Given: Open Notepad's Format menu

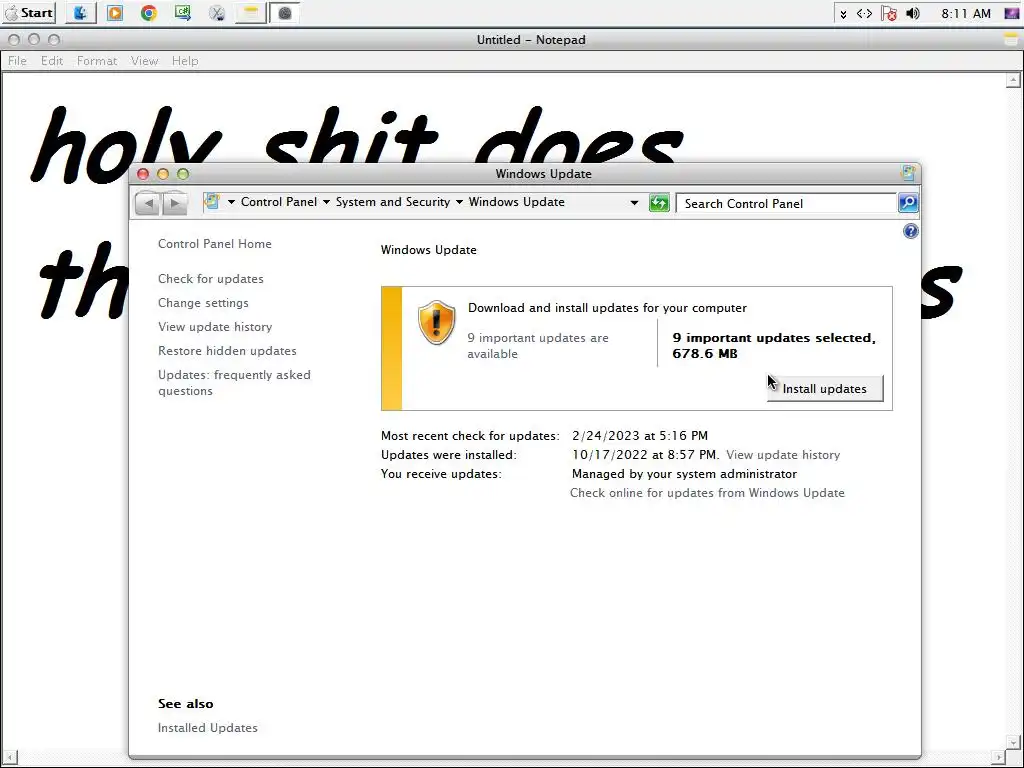Looking at the screenshot, I should [97, 61].
